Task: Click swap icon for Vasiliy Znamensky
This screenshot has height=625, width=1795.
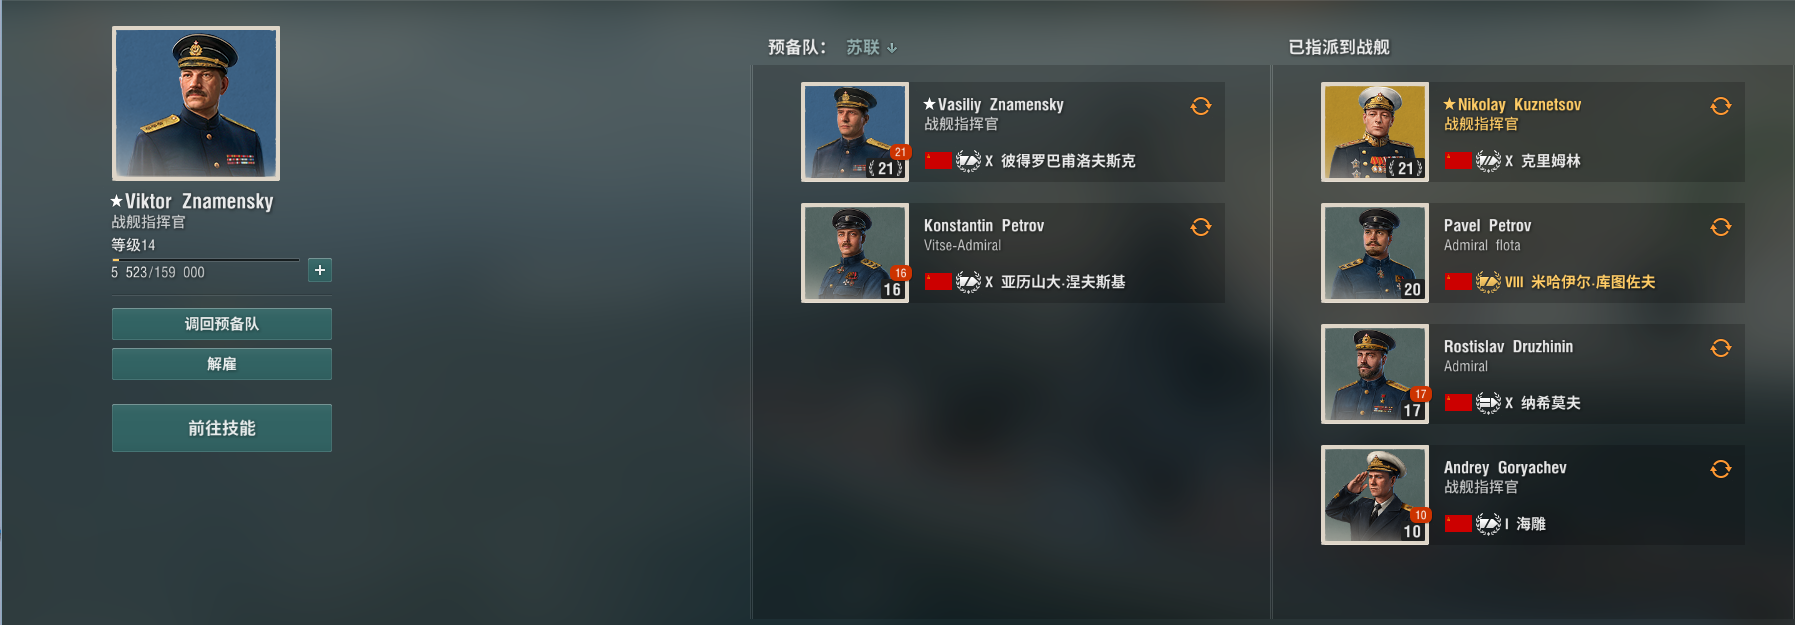Action: [1201, 106]
